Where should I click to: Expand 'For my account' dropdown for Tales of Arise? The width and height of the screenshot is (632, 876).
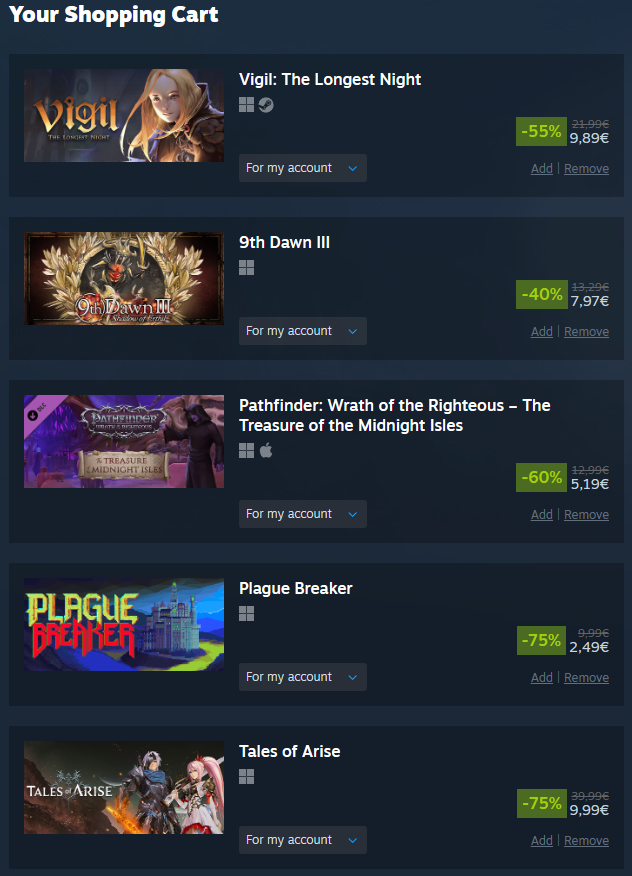pos(303,840)
